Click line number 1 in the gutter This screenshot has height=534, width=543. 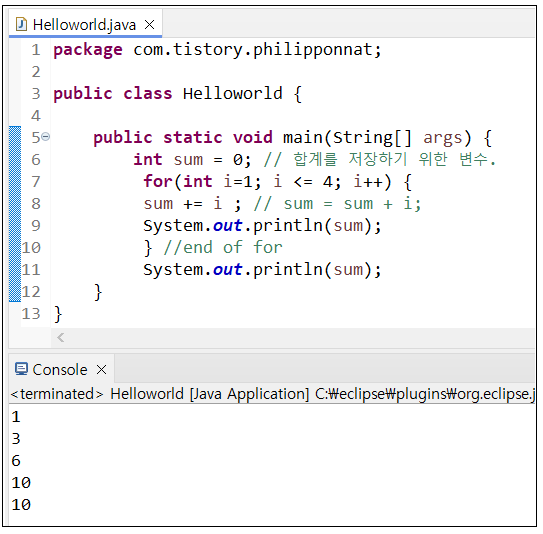36,50
